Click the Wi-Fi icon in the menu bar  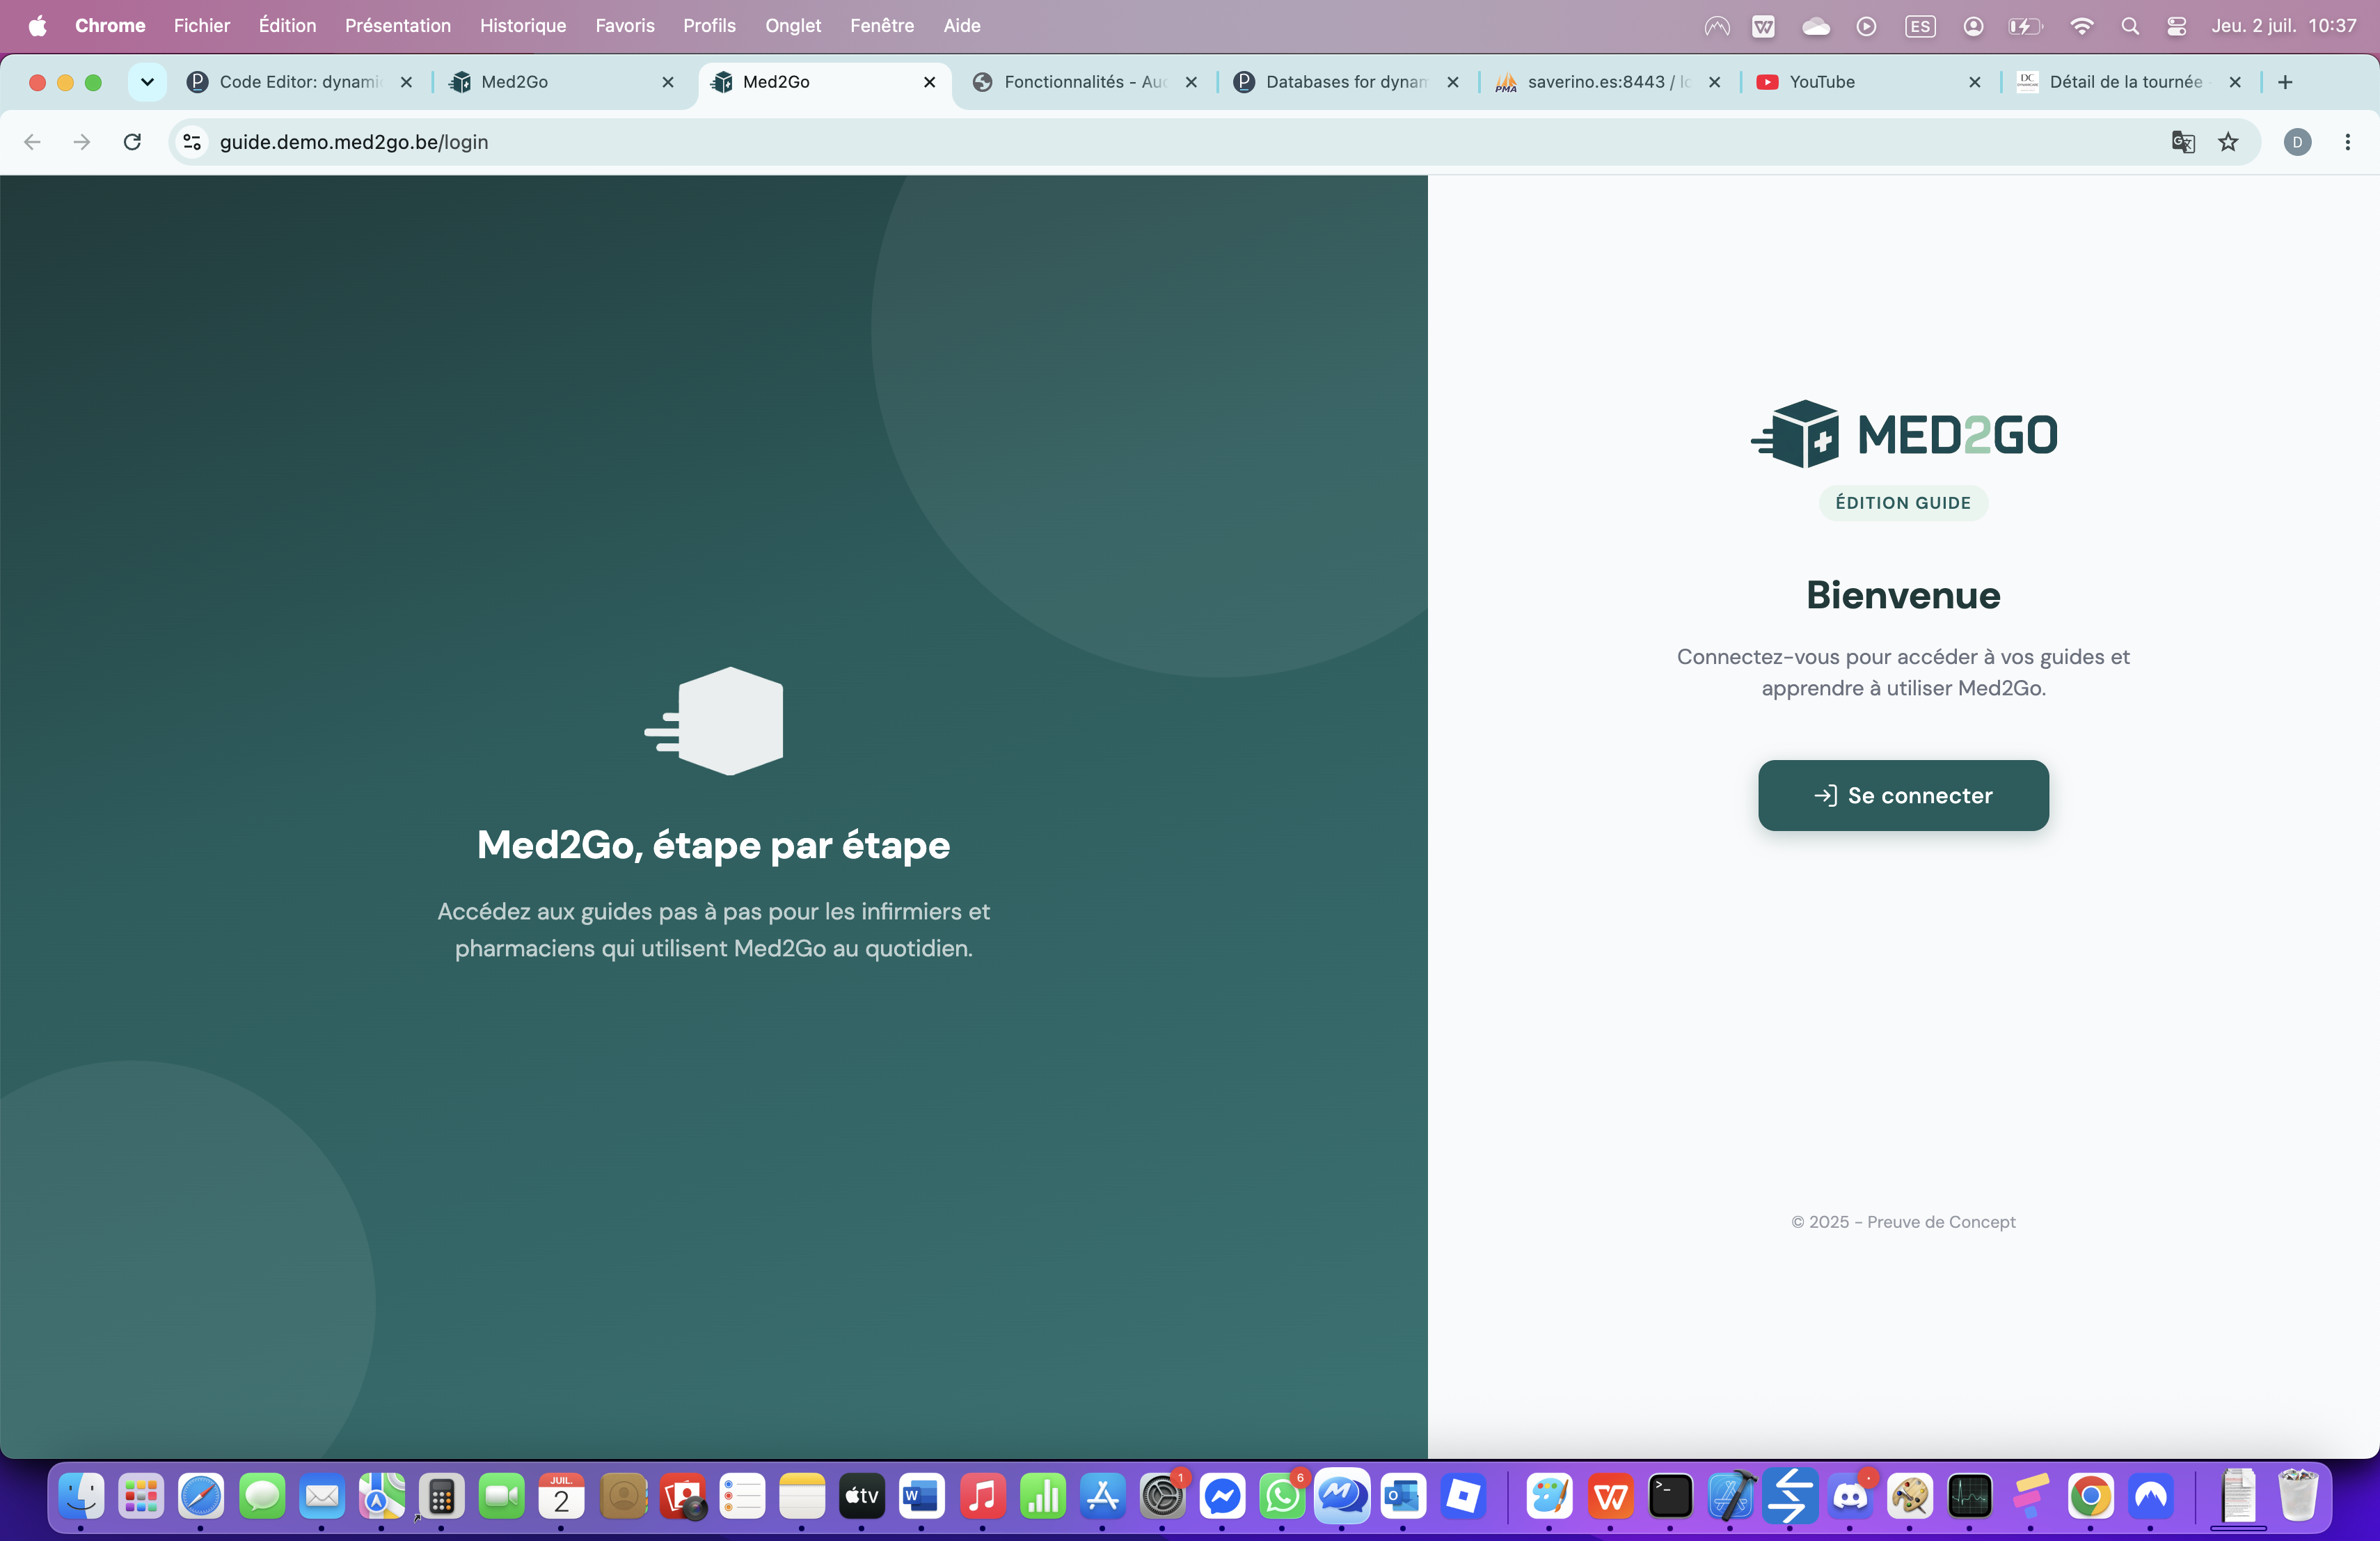point(2081,26)
